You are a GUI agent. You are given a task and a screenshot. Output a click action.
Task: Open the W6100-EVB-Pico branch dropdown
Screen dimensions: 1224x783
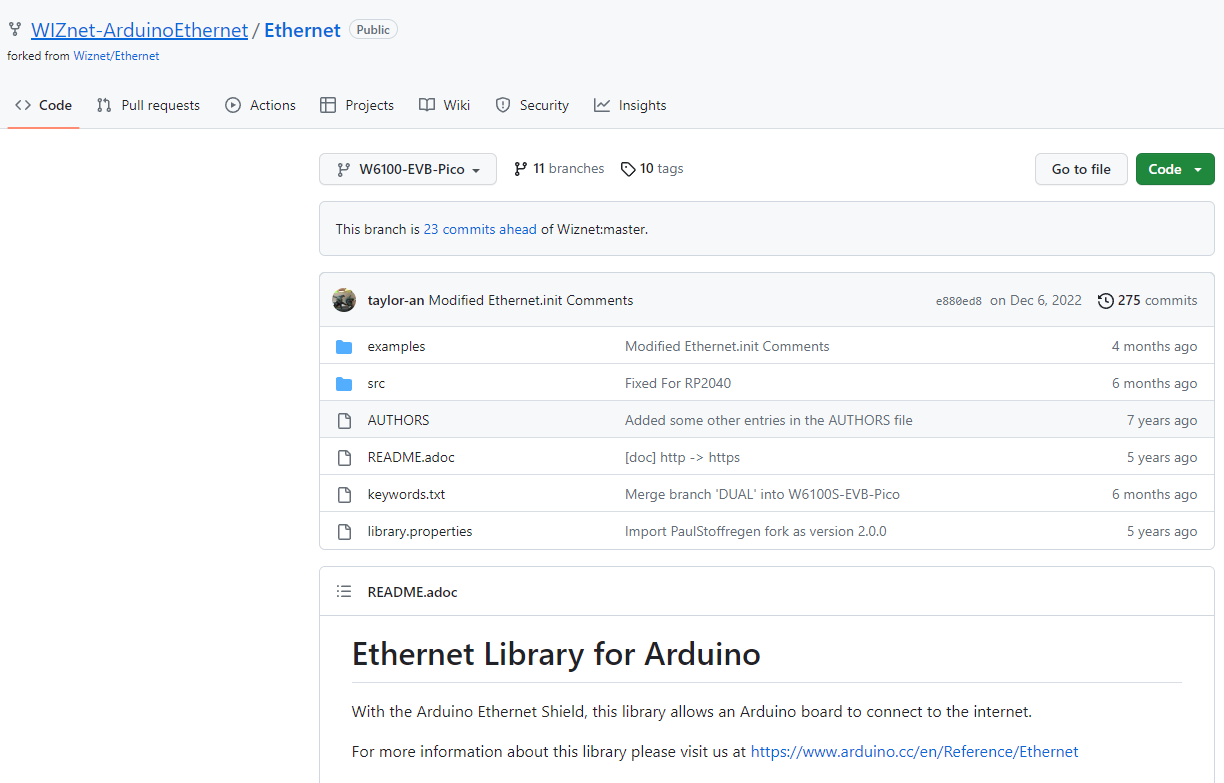[x=408, y=169]
